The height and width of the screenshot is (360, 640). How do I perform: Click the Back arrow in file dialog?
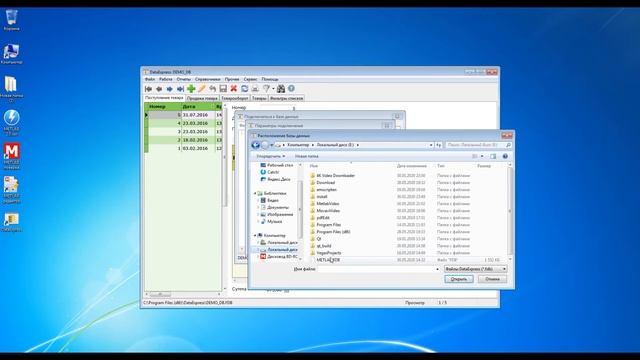tap(256, 145)
